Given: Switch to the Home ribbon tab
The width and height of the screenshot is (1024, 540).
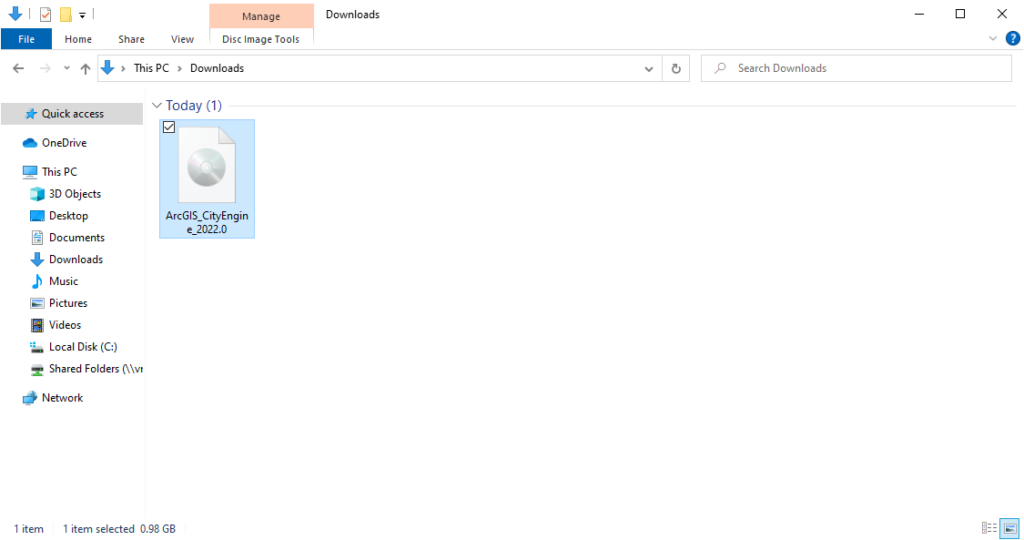Looking at the screenshot, I should coord(78,39).
